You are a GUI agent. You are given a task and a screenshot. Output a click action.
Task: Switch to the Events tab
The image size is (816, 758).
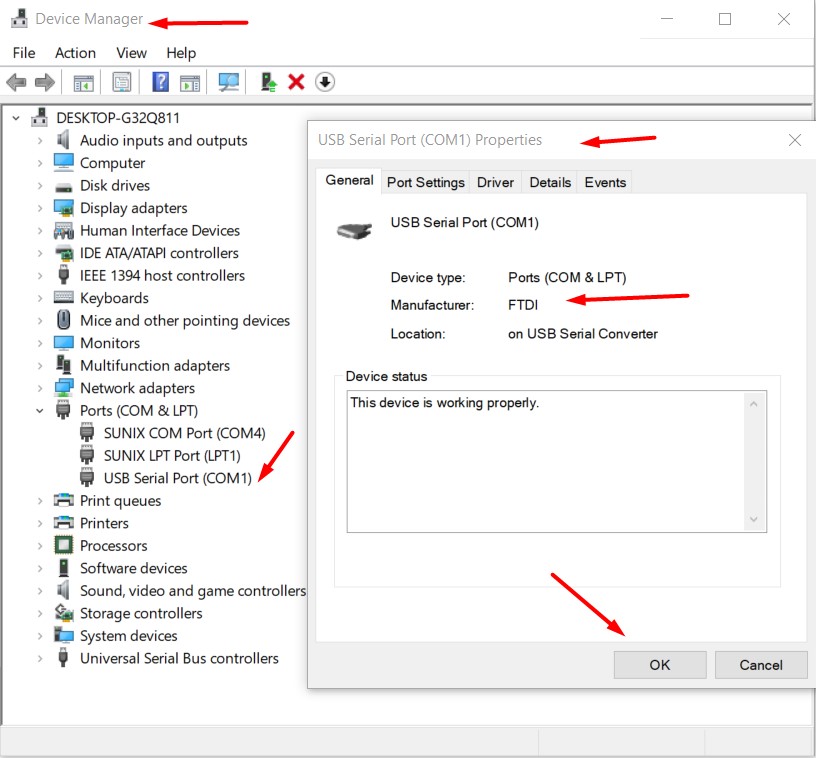point(605,183)
